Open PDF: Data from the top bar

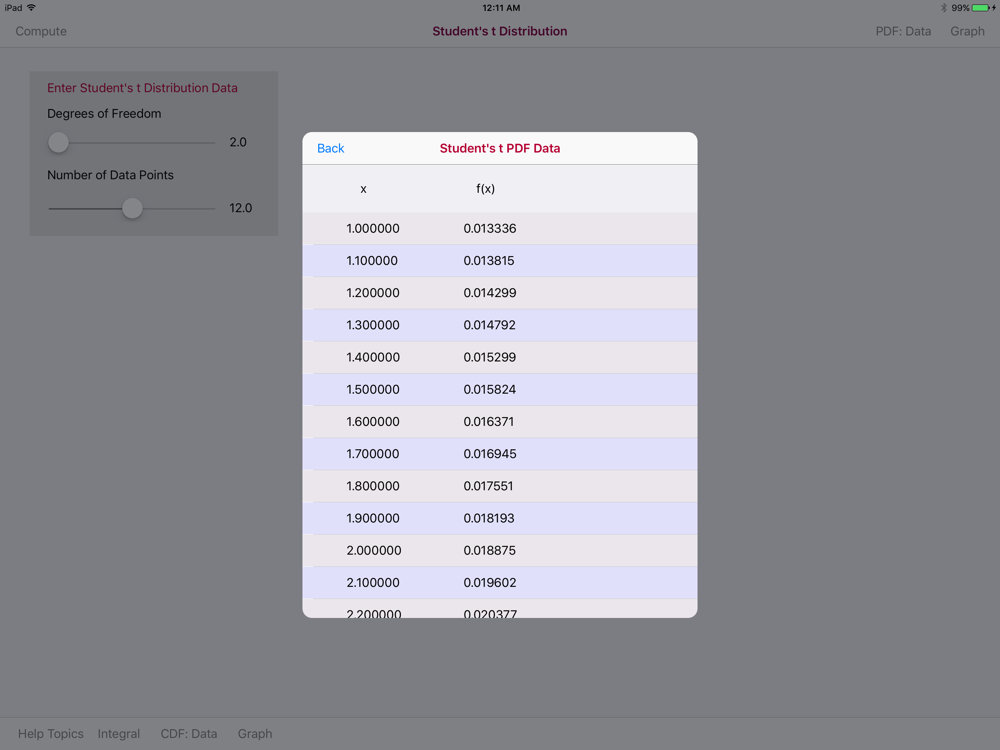pyautogui.click(x=903, y=31)
